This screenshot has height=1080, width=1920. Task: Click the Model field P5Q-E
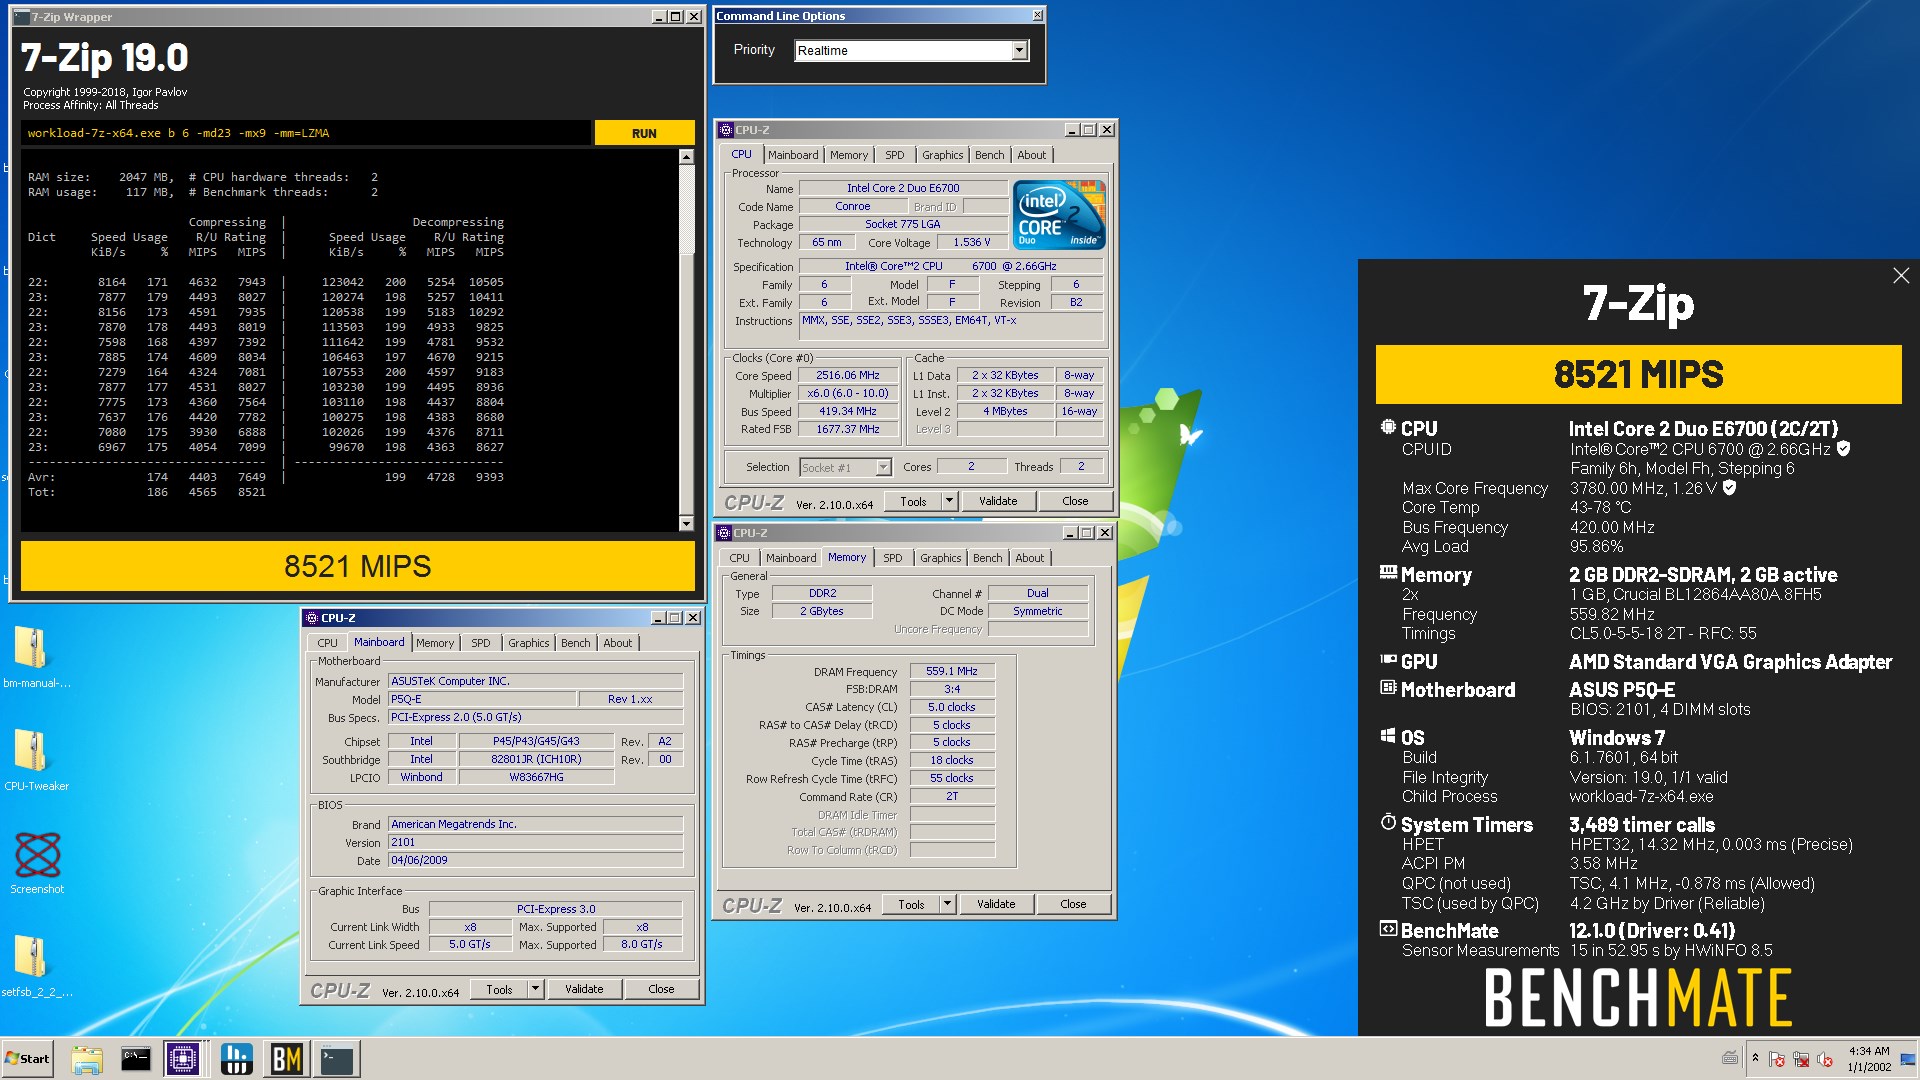[x=482, y=700]
